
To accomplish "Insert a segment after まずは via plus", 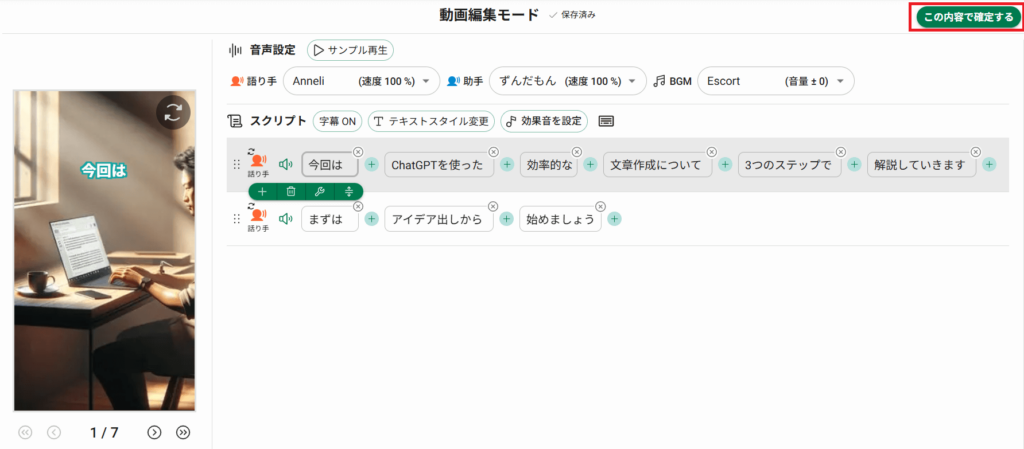I will point(372,219).
